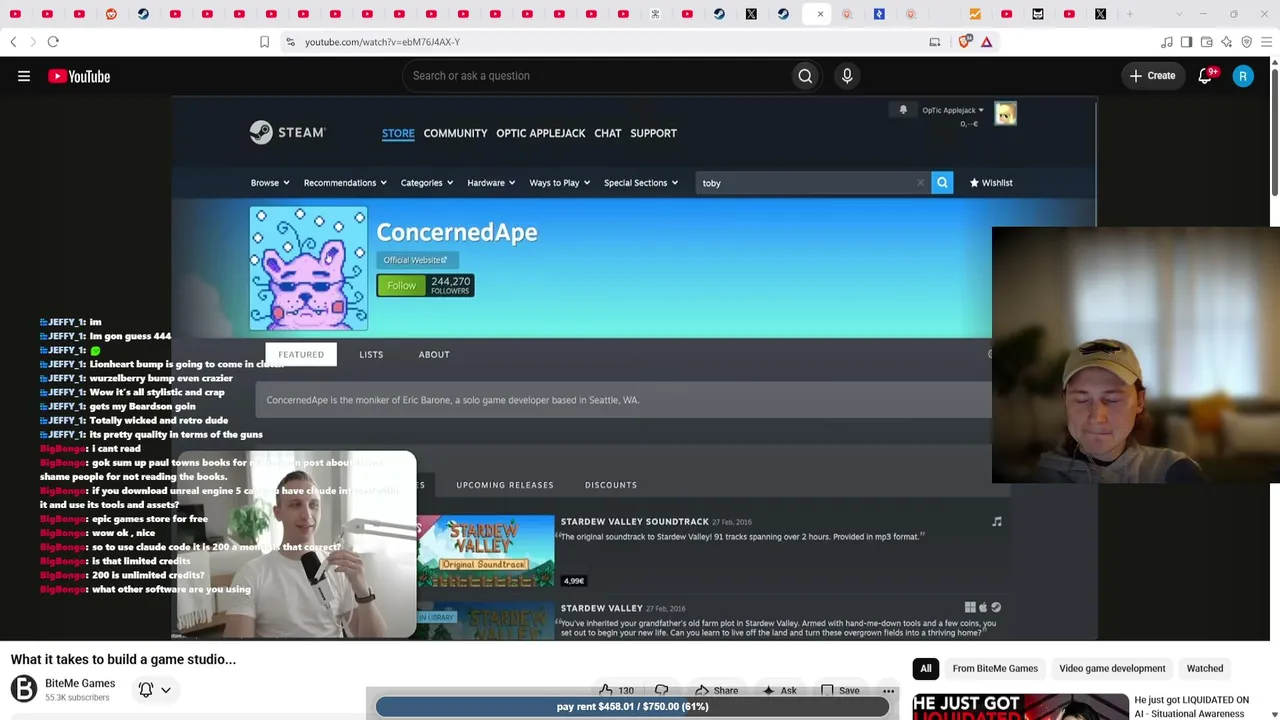Open the Steam CHAT menu item
This screenshot has width=1280, height=720.
608,133
